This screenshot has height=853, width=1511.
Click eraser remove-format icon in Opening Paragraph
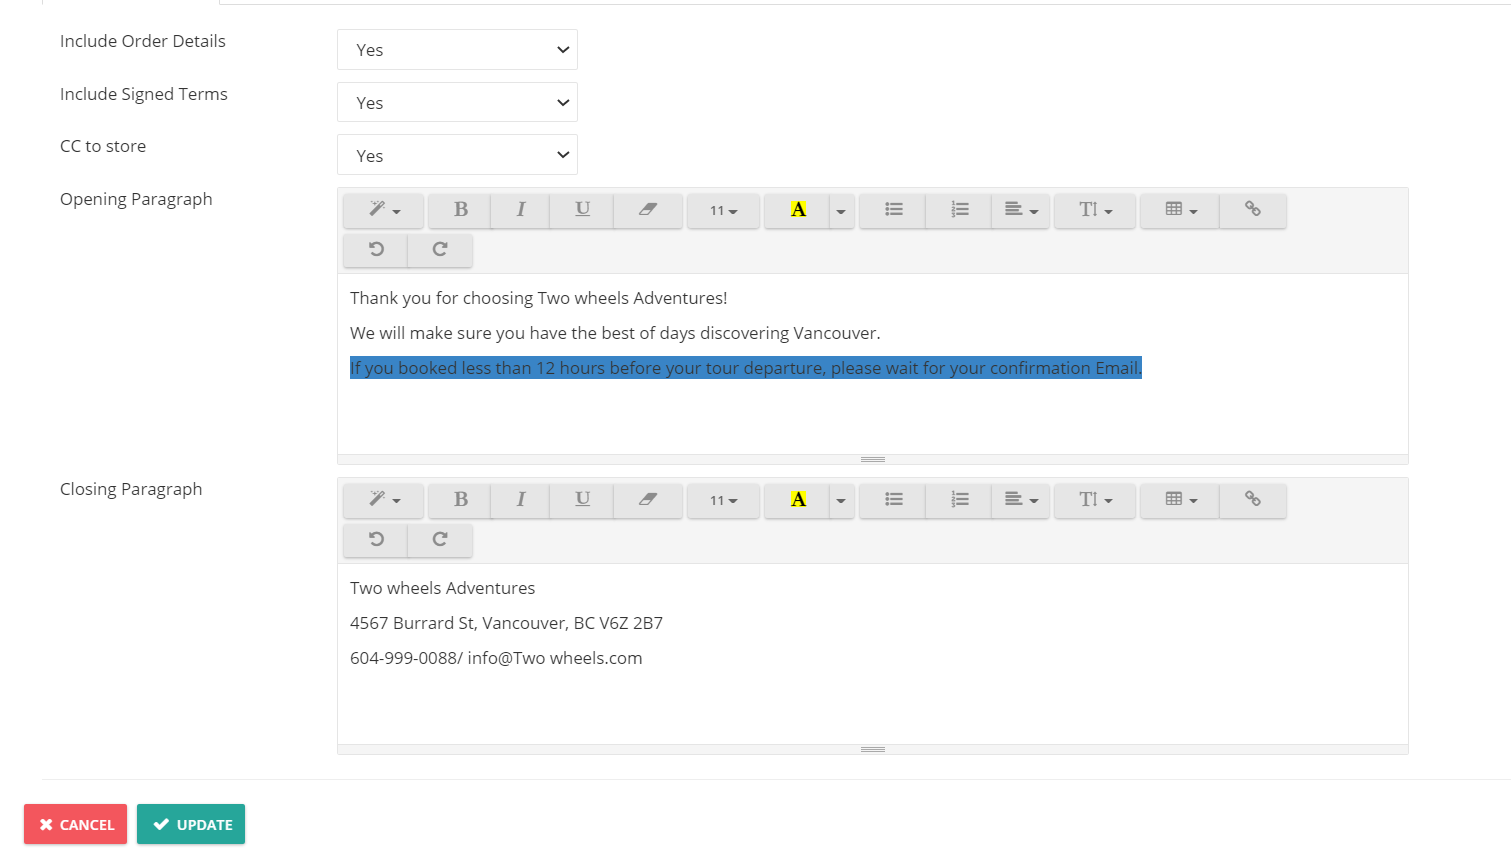coord(648,210)
